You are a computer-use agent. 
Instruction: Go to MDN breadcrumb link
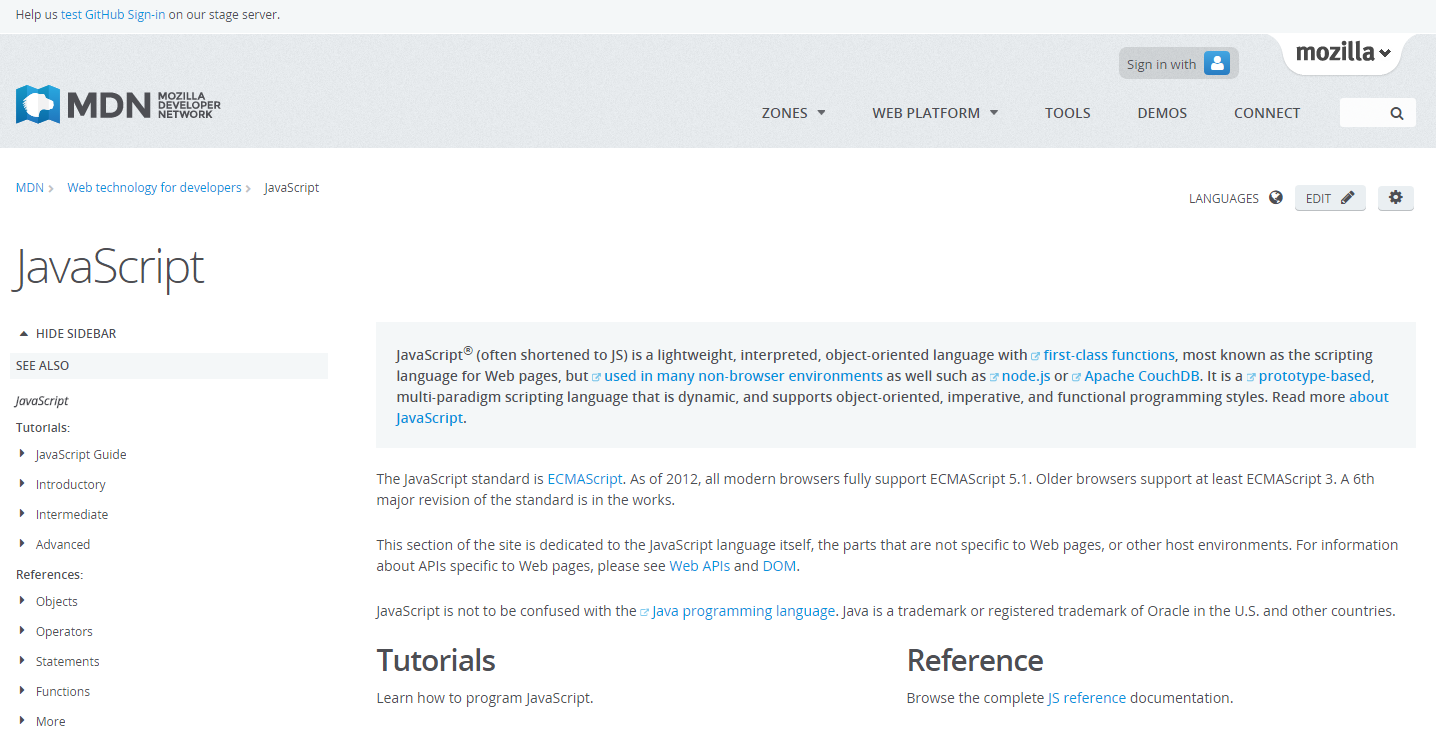tap(30, 187)
